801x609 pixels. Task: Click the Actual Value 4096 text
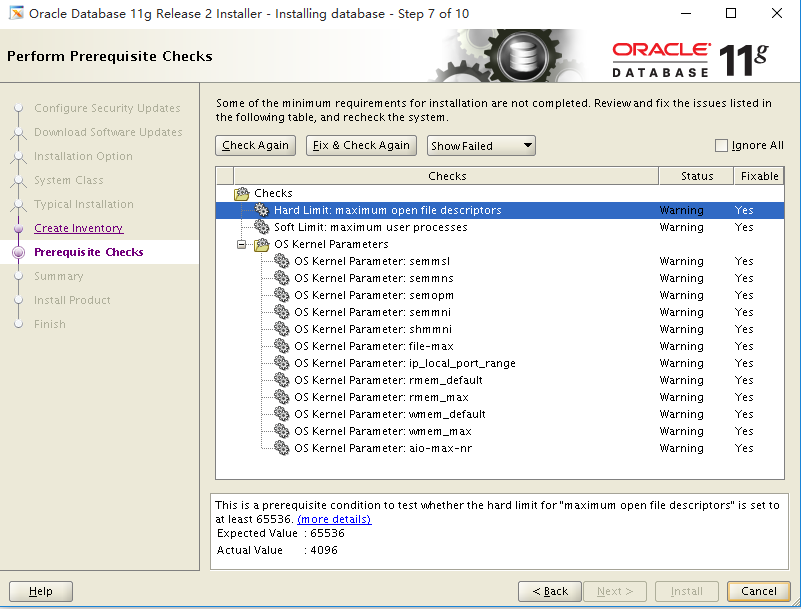click(277, 550)
